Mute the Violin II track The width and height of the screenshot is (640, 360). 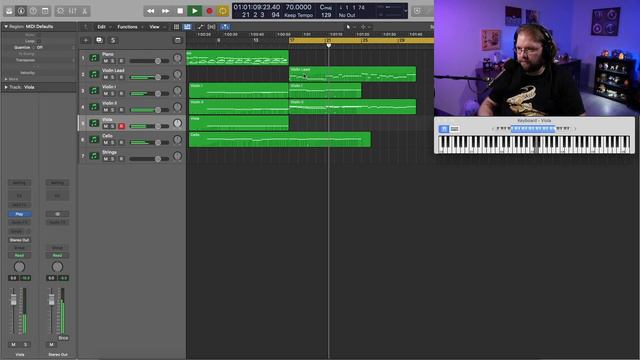[106, 110]
